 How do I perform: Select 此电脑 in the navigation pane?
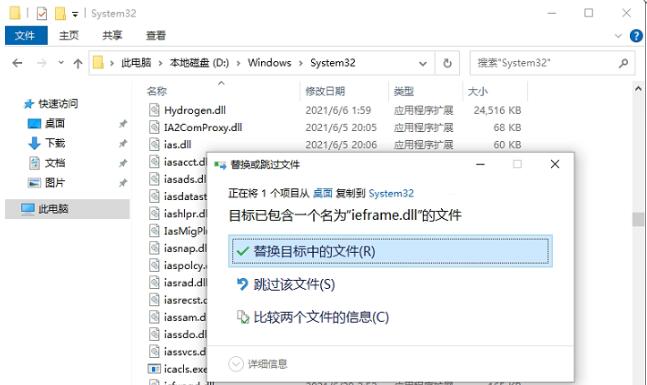[x=67, y=209]
